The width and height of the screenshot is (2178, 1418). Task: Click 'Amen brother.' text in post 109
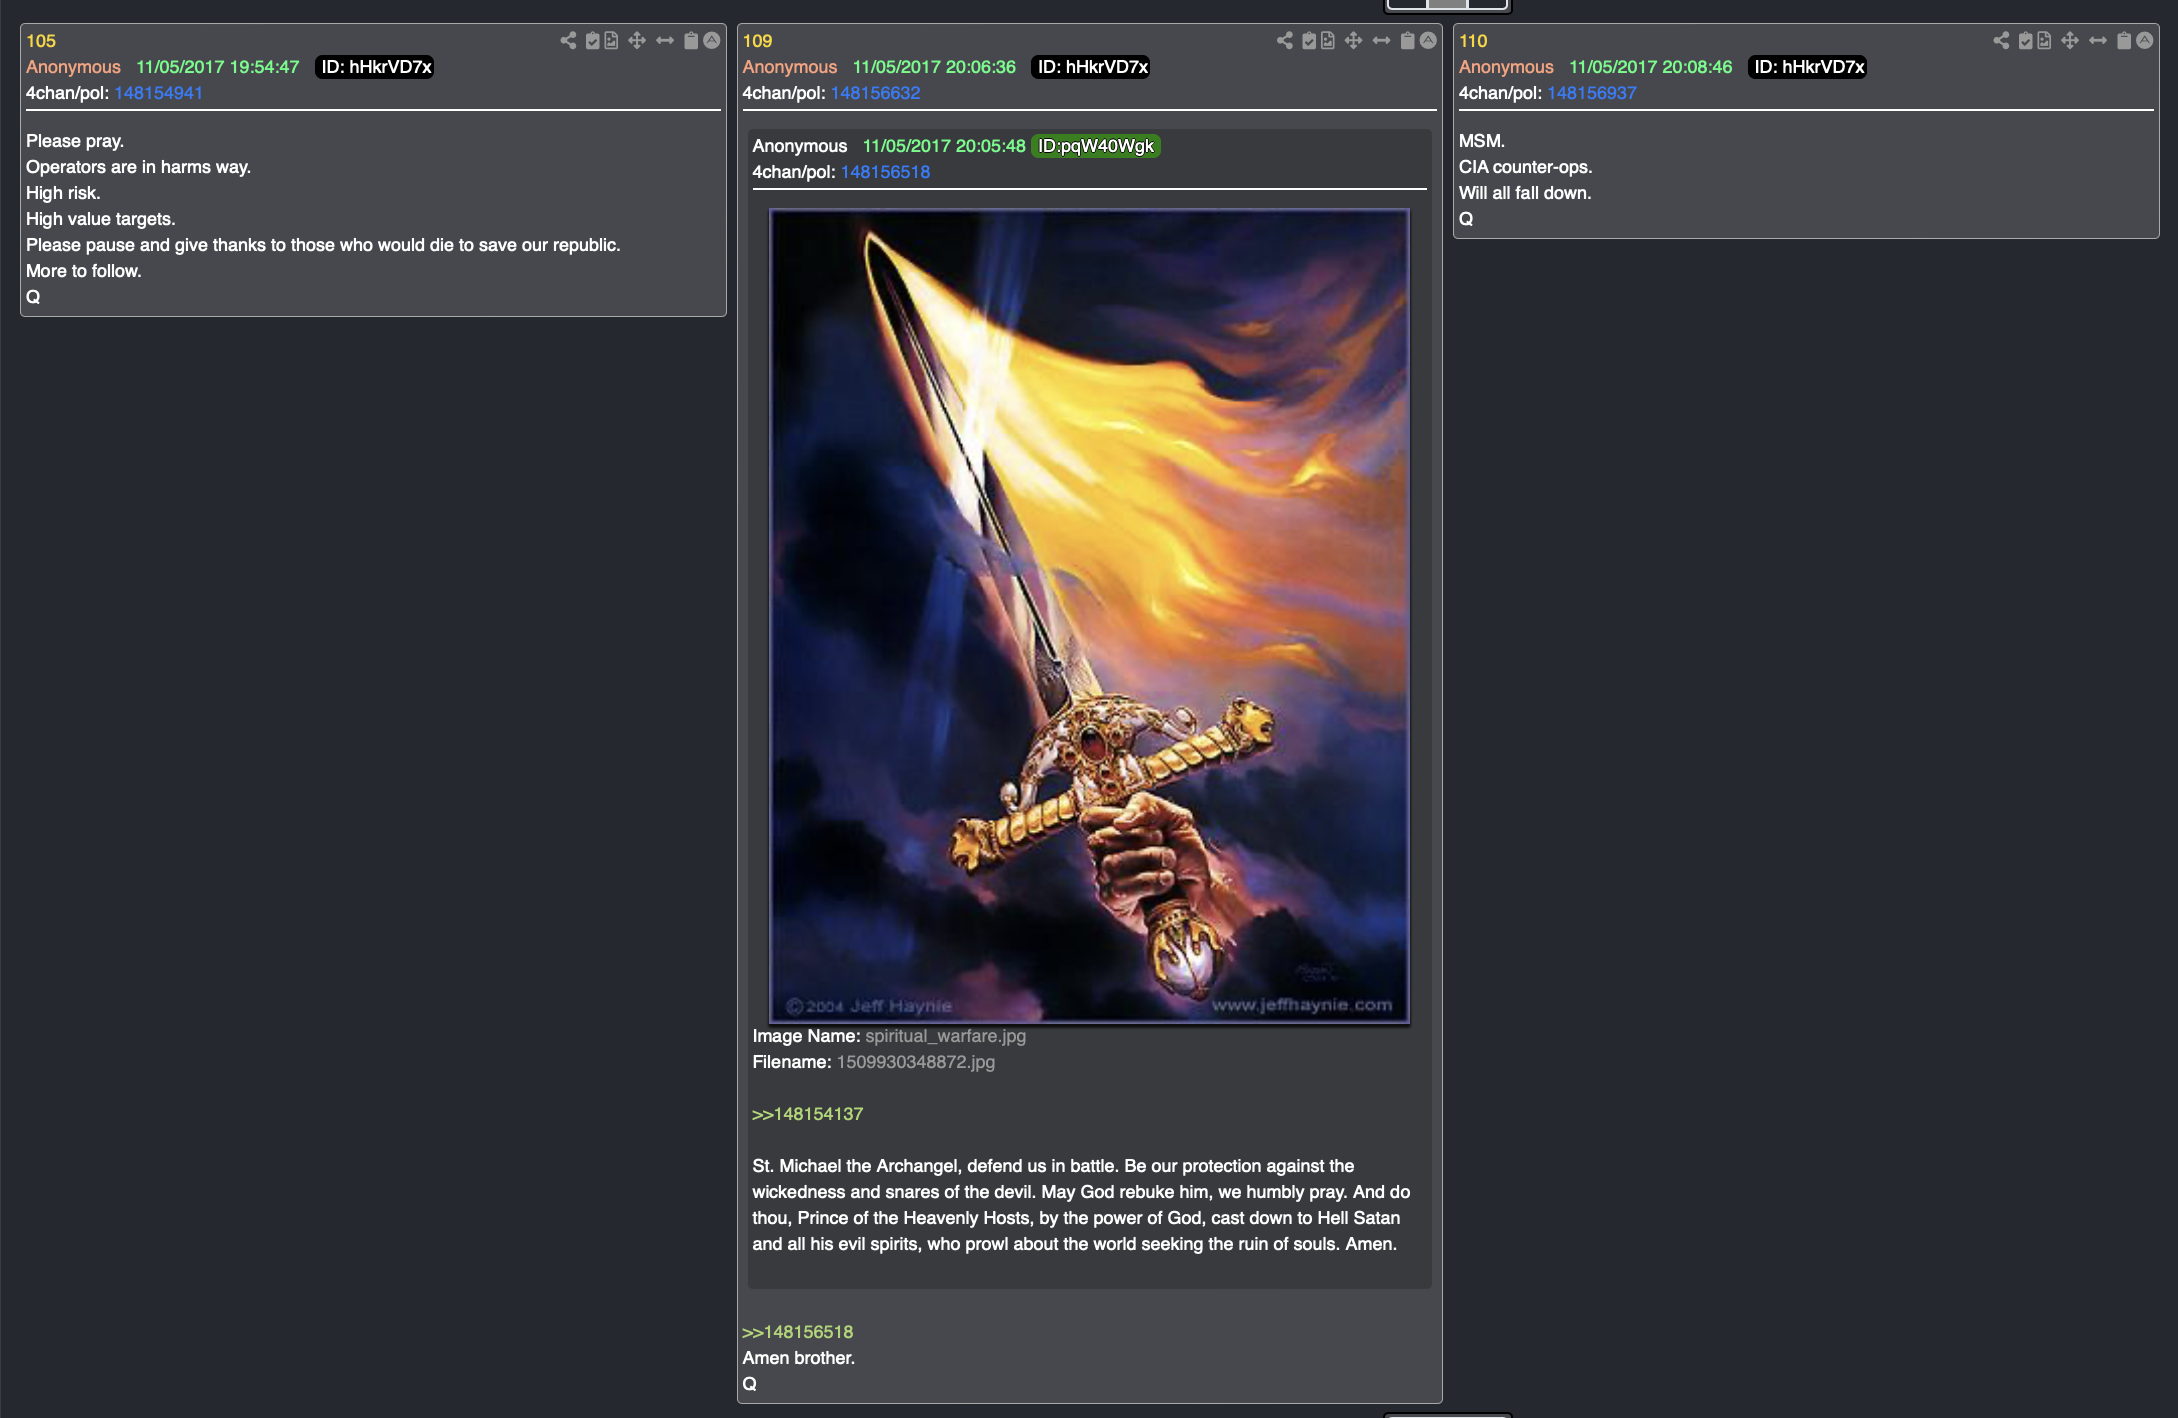[x=798, y=1358]
